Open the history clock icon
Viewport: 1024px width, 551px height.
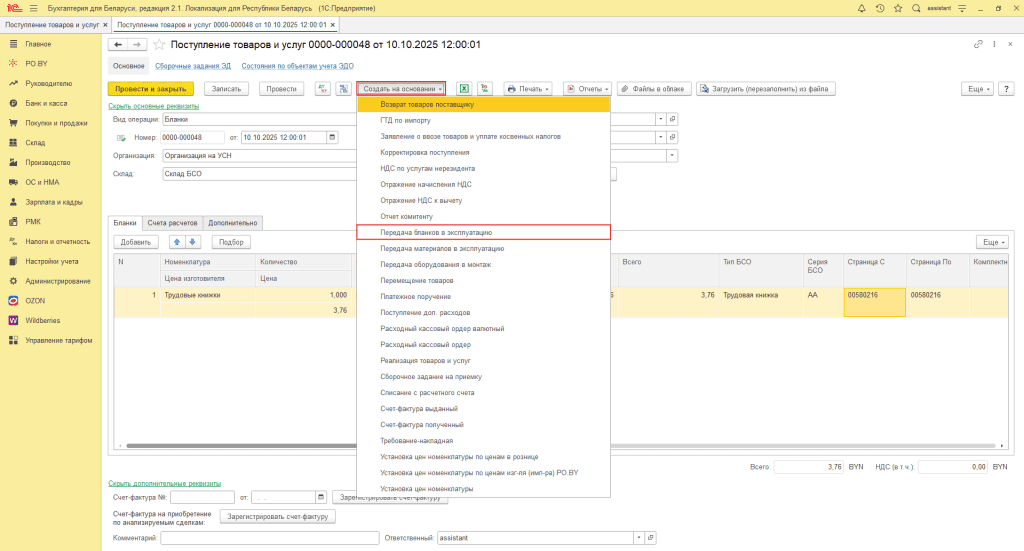(x=878, y=7)
